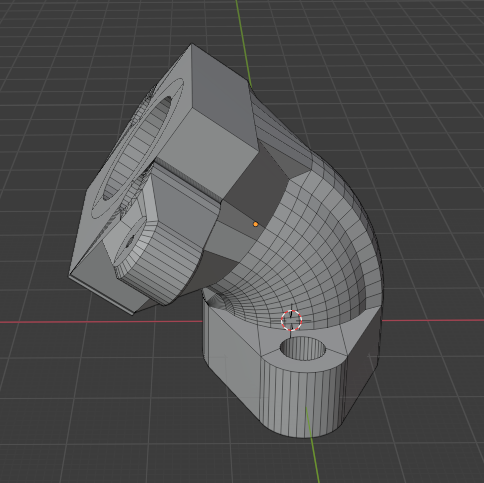
Task: Click the small hole on the hexagonal boss
Action: tap(130, 241)
